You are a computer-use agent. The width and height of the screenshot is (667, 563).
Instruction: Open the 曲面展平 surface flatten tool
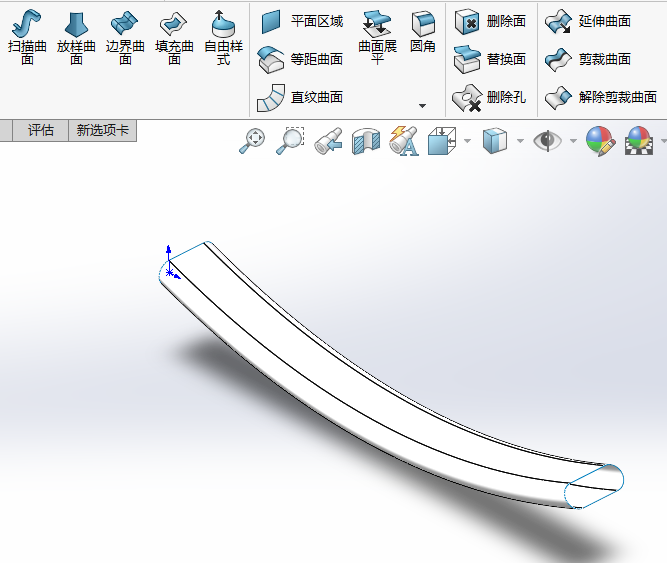[x=377, y=37]
